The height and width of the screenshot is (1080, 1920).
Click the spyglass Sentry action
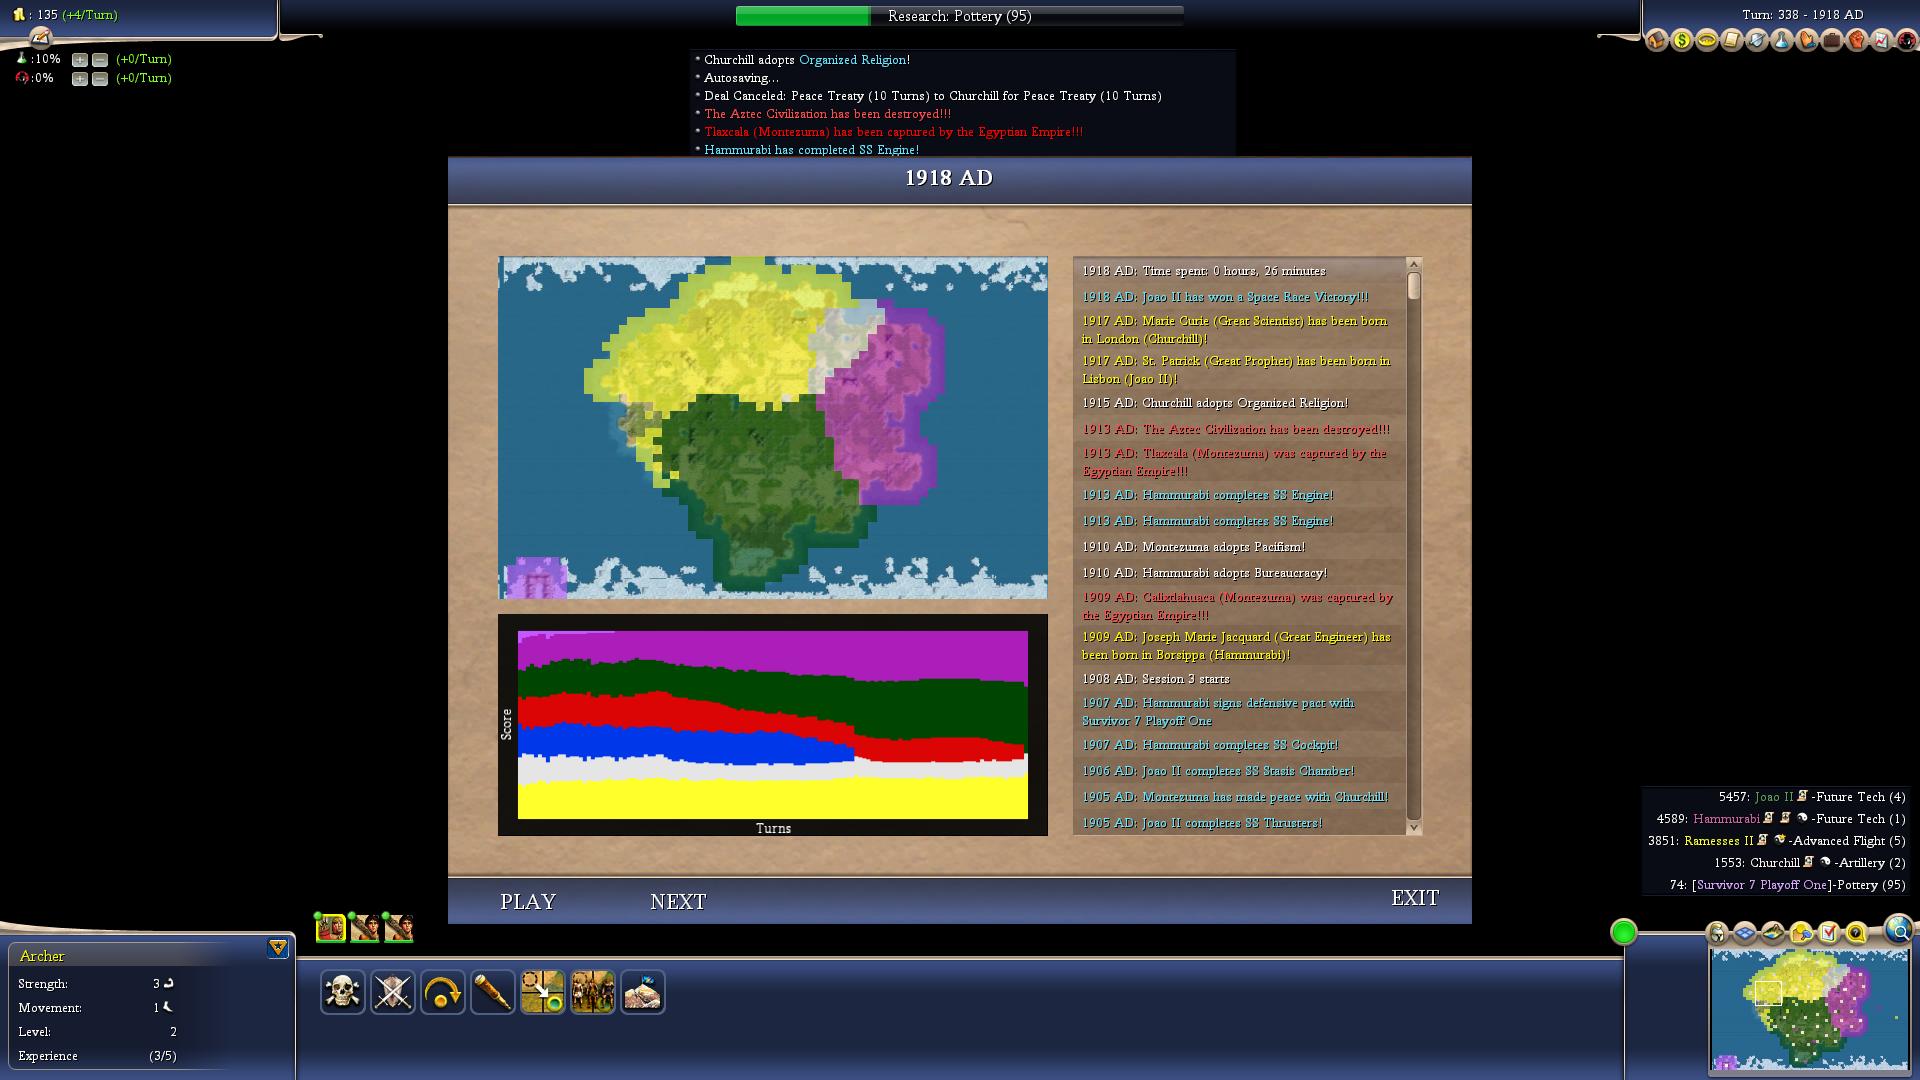[x=493, y=992]
